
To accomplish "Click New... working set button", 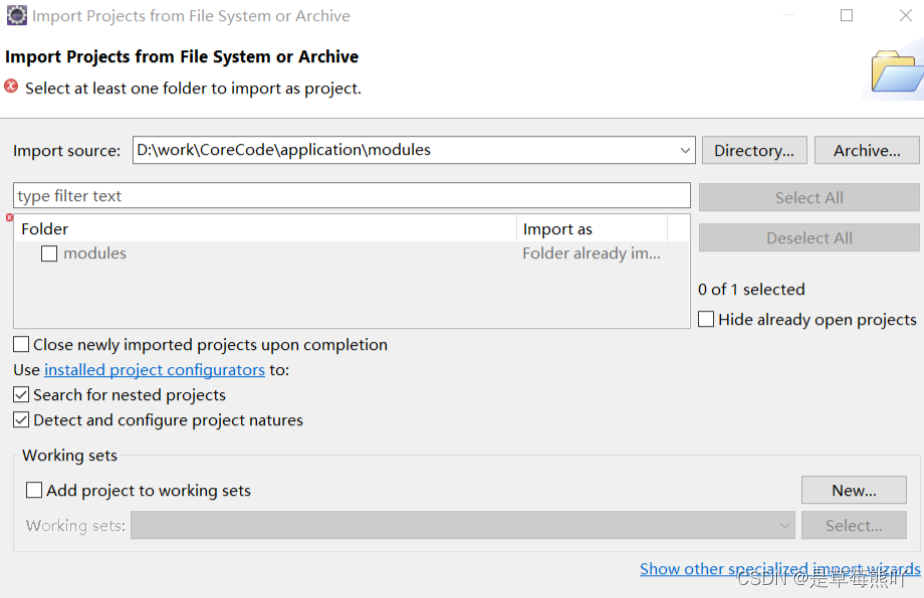I will (853, 491).
